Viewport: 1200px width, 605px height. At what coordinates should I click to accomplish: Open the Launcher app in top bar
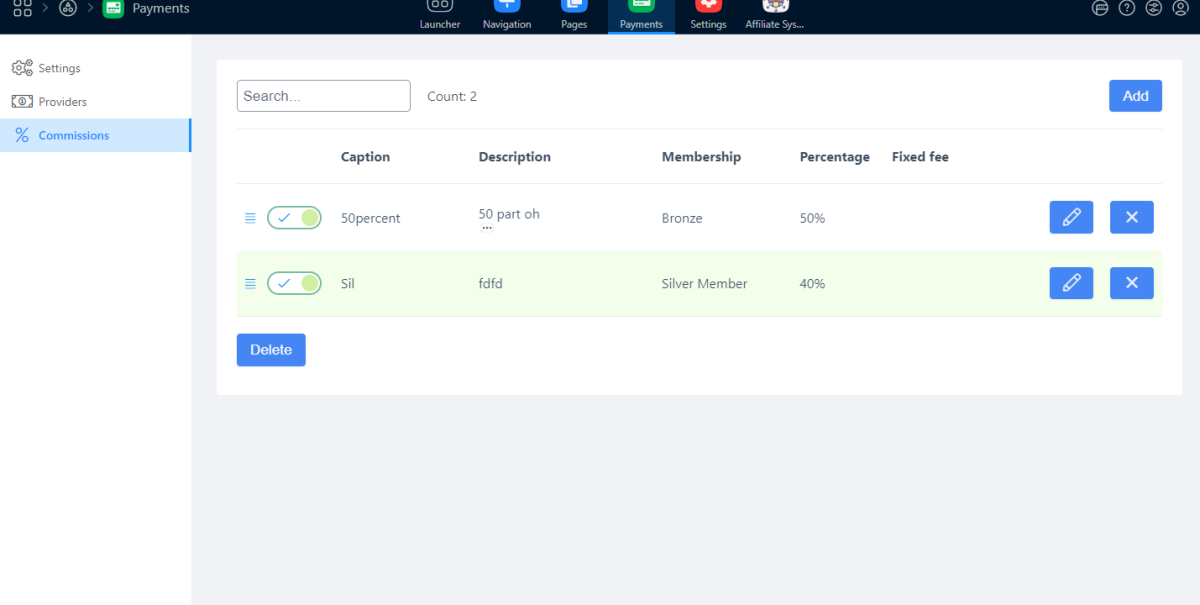click(440, 14)
